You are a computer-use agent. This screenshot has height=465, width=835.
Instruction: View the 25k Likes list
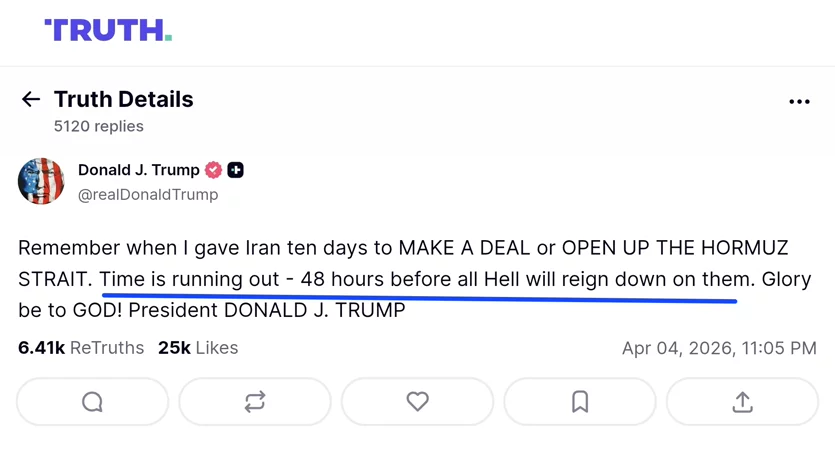point(198,348)
